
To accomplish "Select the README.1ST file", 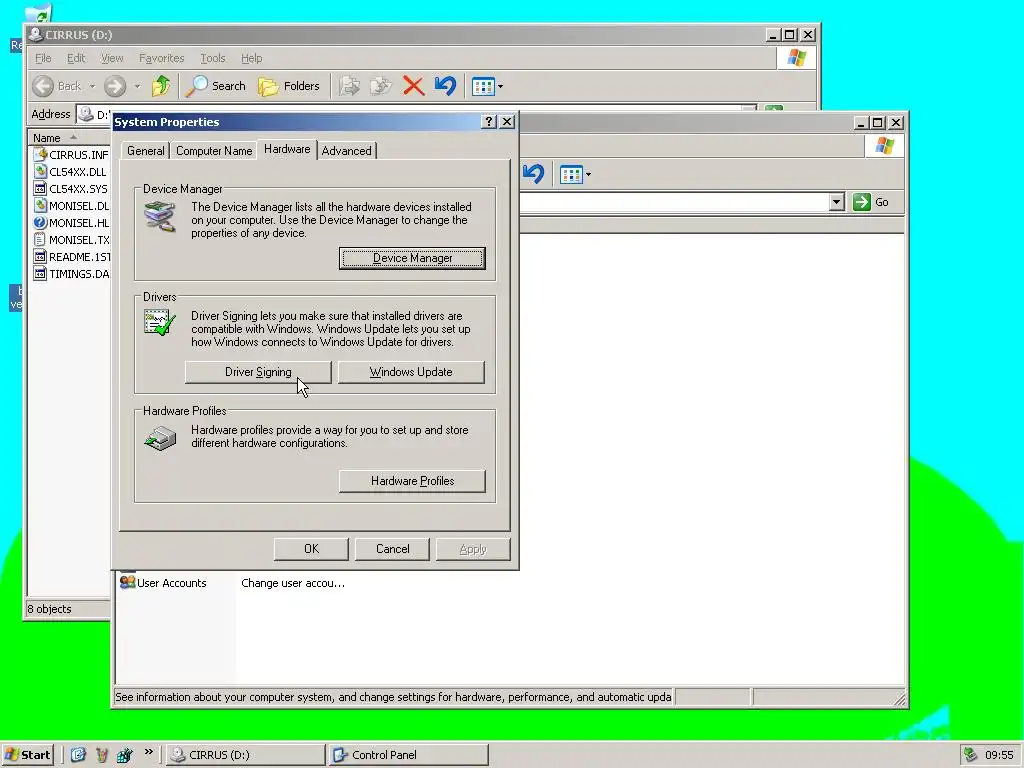I will point(72,257).
